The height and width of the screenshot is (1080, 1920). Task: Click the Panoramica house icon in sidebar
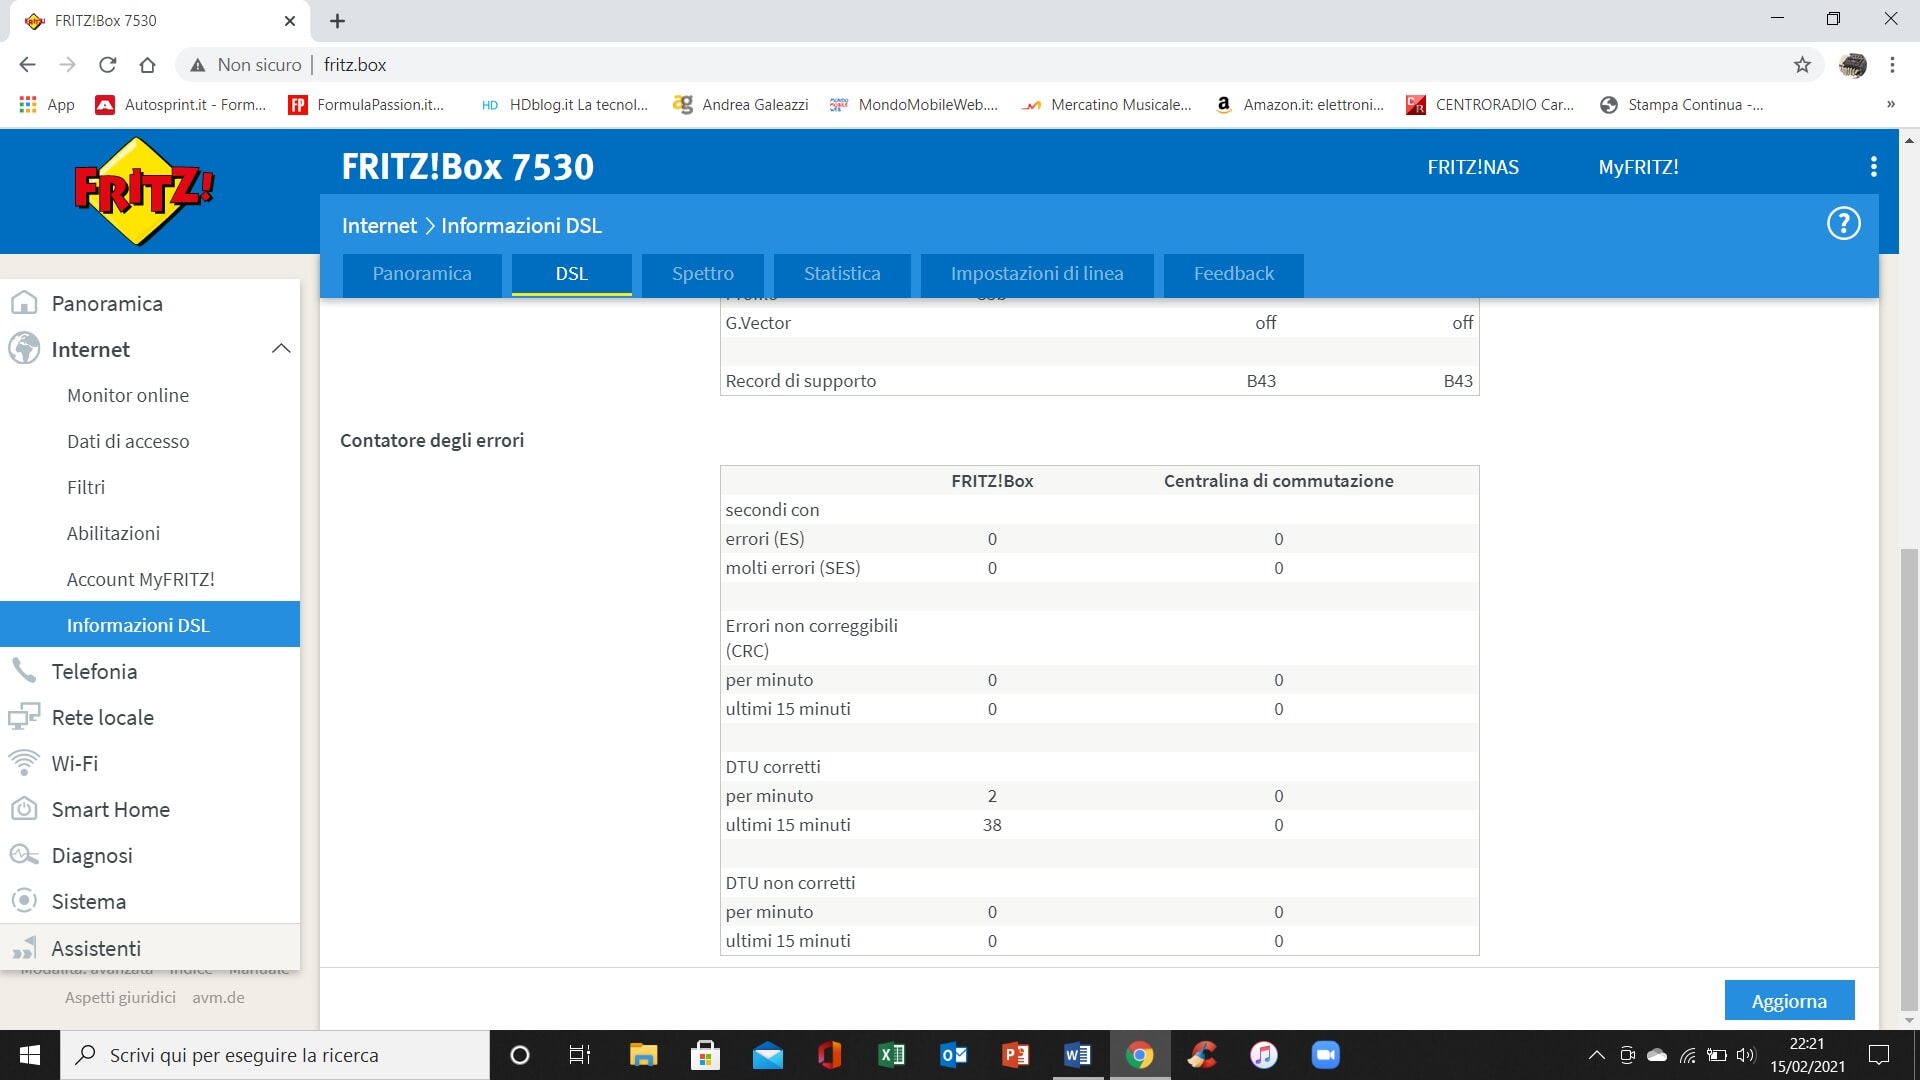(x=24, y=303)
